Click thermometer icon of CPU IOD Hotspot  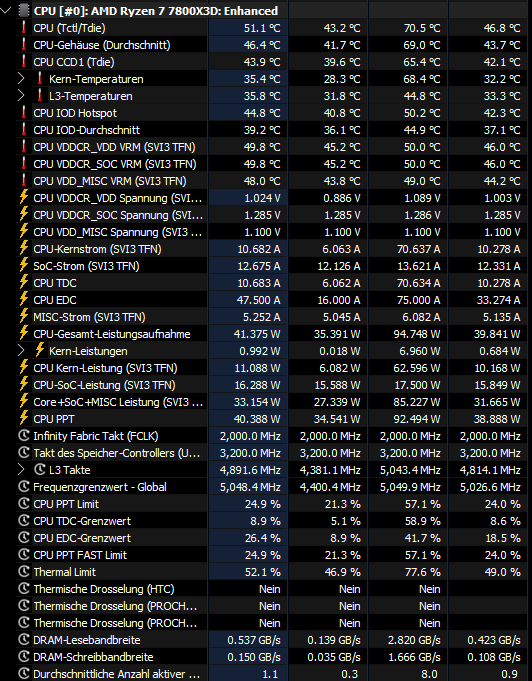point(24,113)
